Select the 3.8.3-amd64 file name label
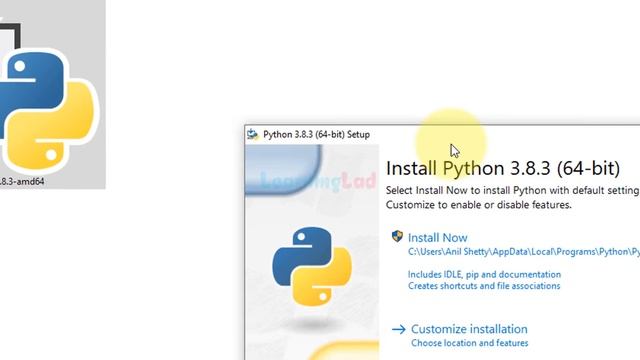Image resolution: width=640 pixels, height=360 pixels. coord(22,182)
